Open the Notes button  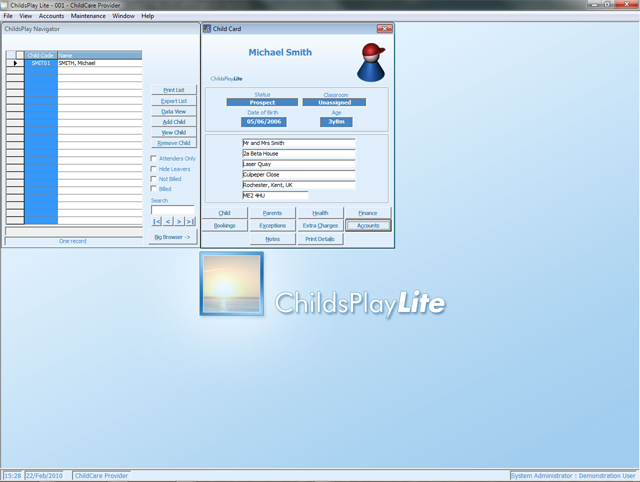point(272,239)
